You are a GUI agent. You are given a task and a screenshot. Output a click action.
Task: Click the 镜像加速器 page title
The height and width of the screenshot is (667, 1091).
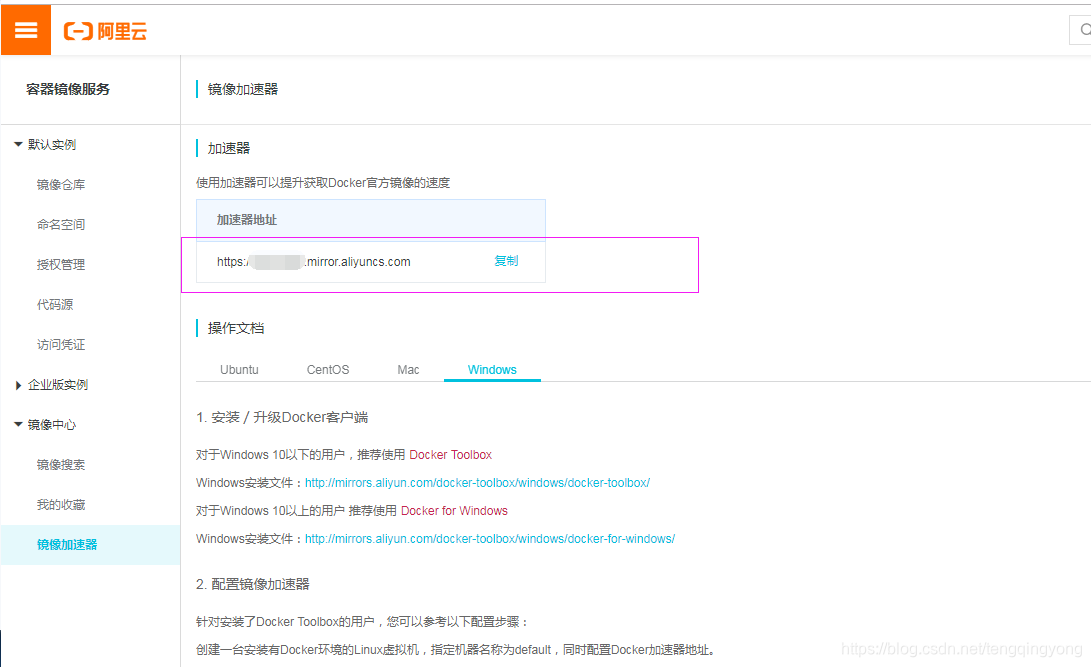(243, 89)
